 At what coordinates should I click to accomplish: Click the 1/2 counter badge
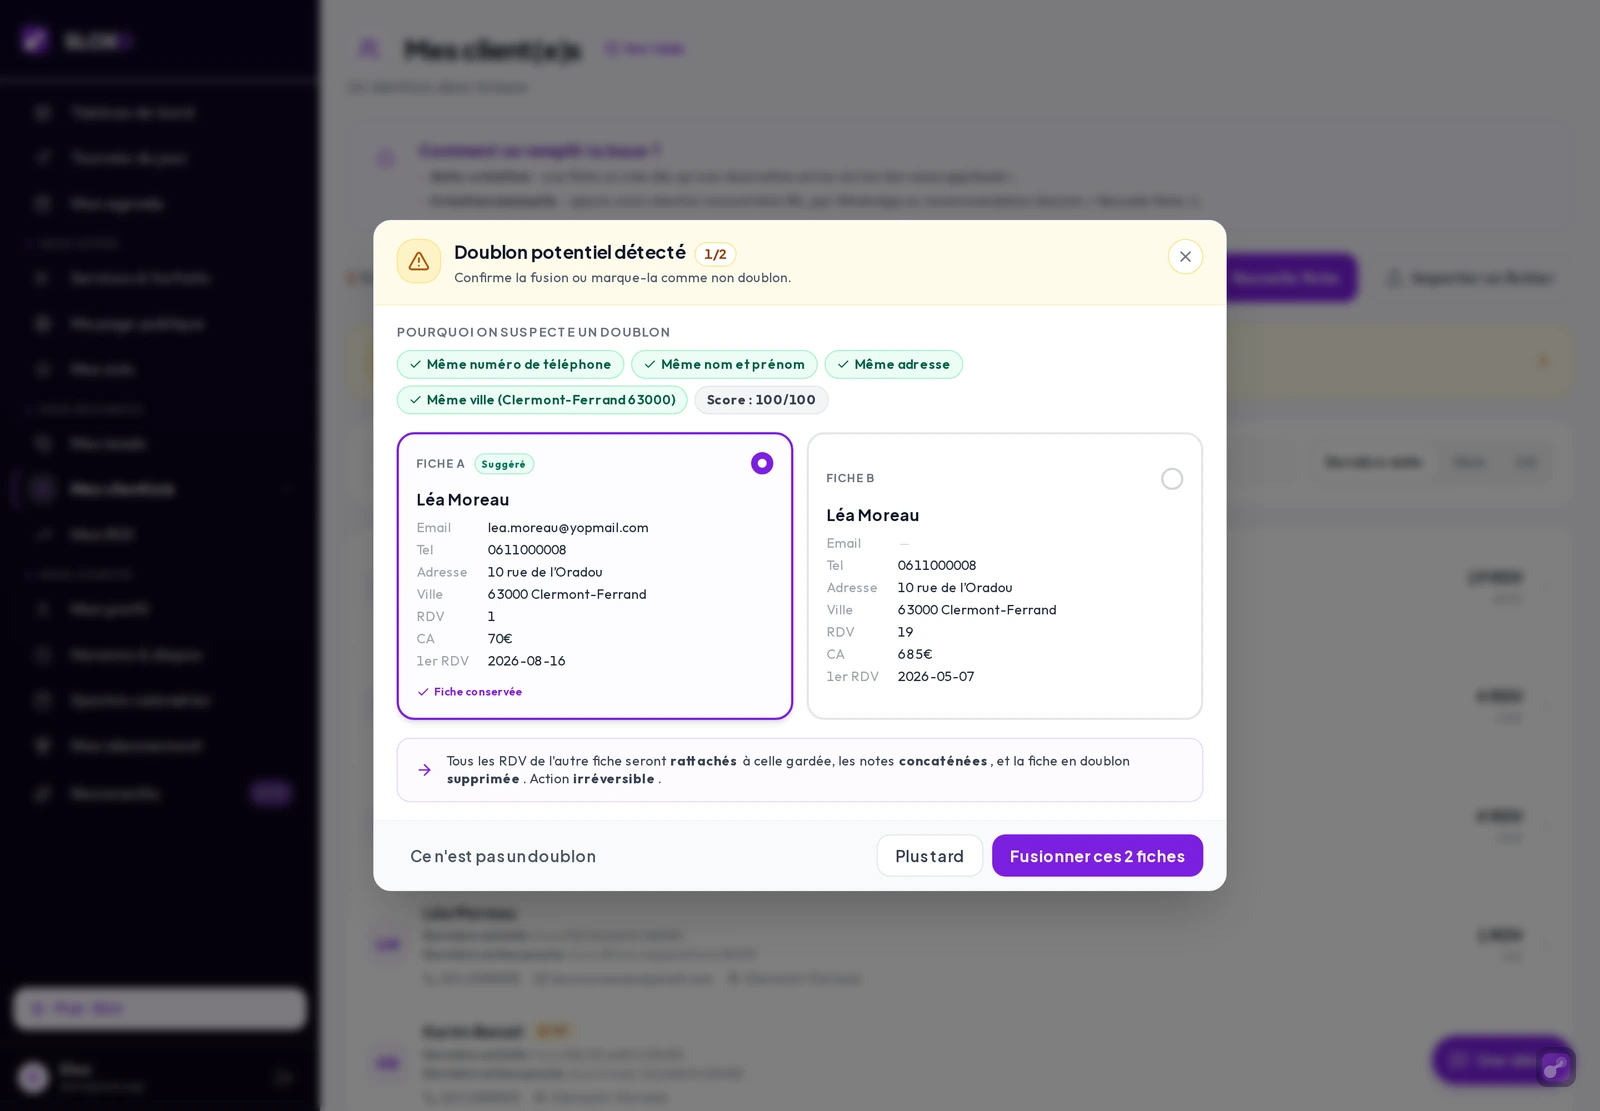tap(715, 254)
